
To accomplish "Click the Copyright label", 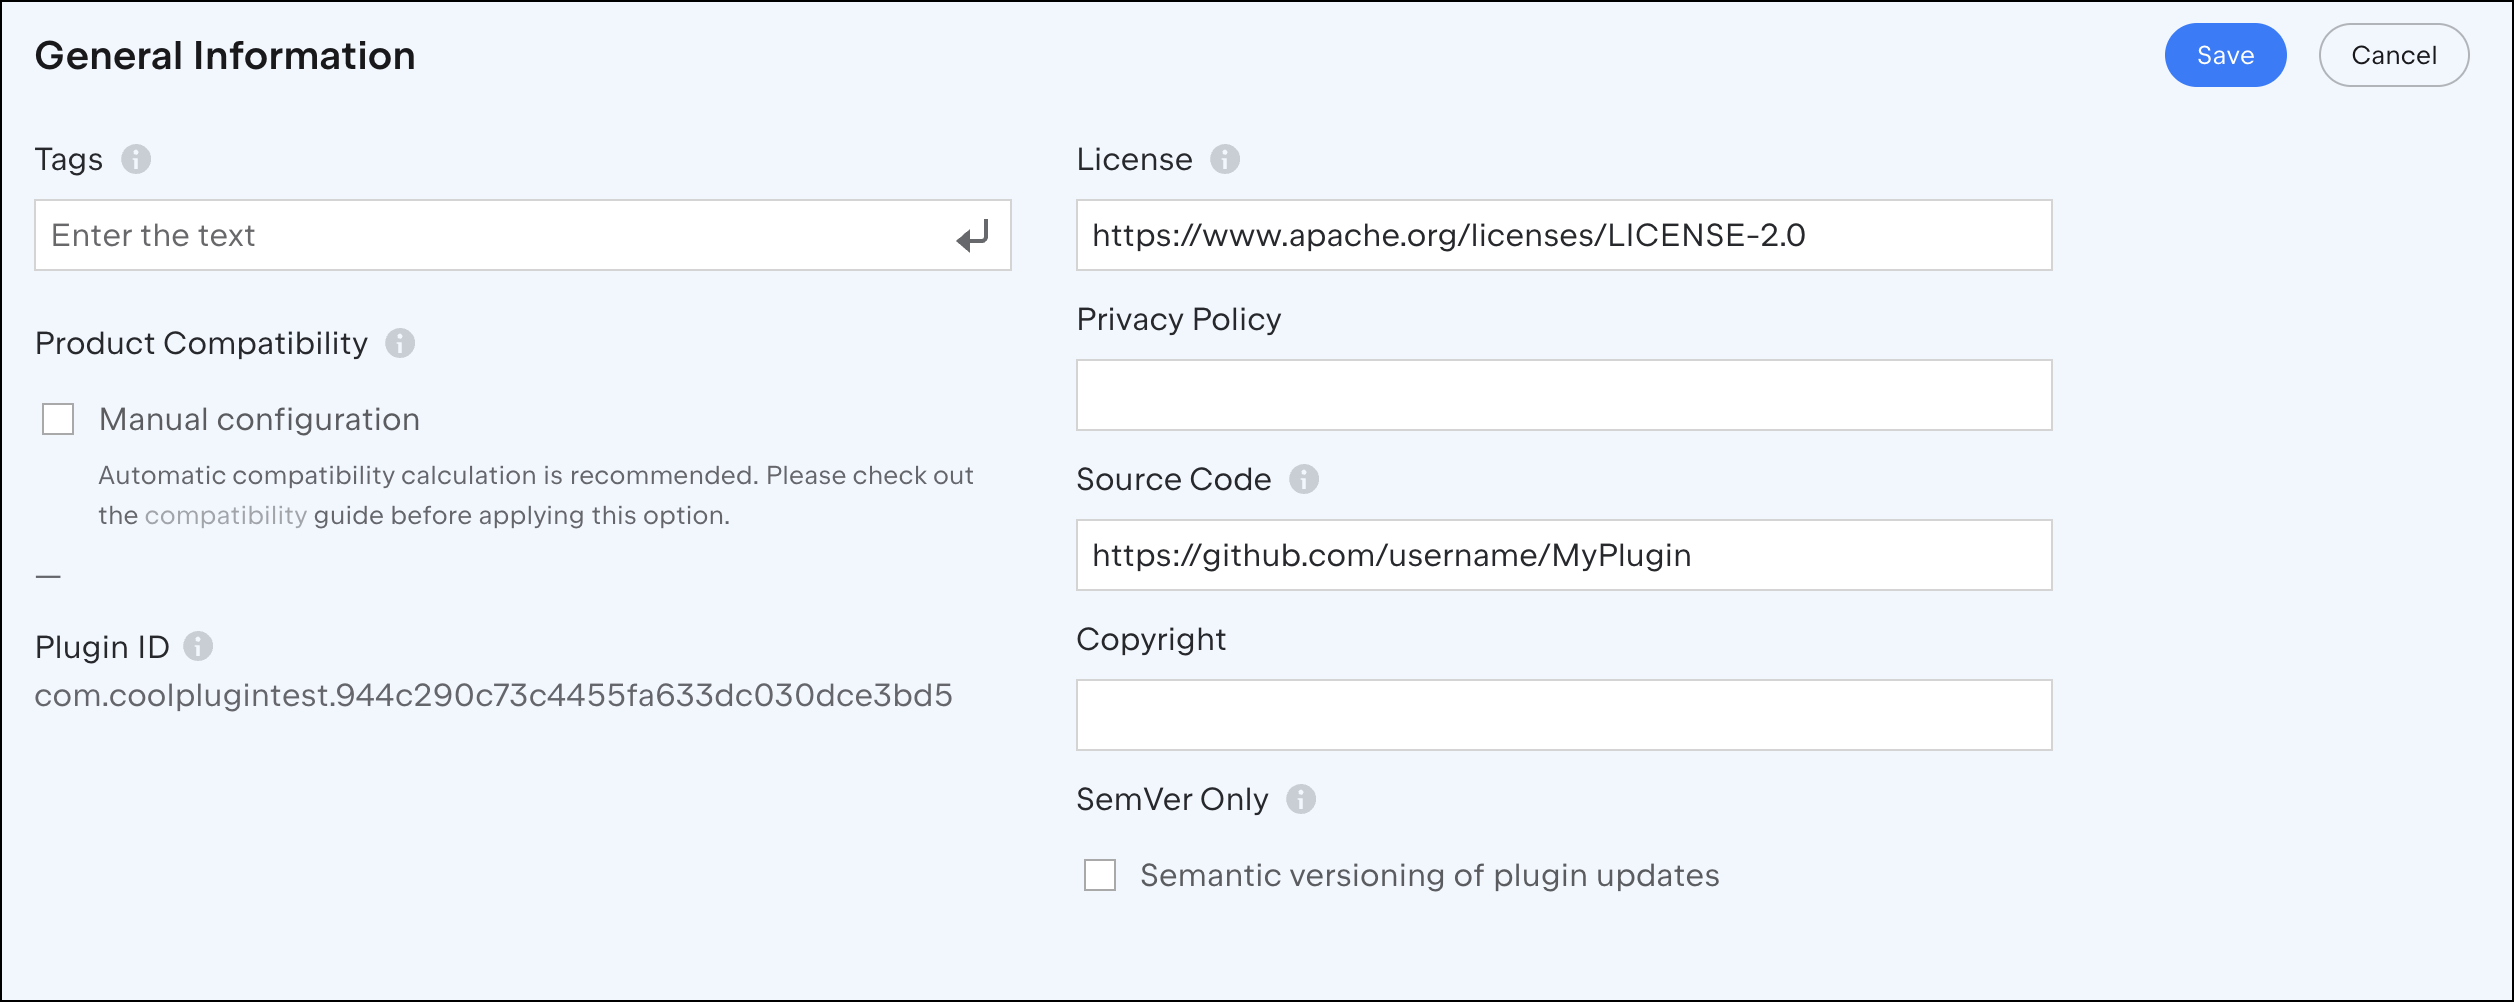I will click(x=1151, y=639).
